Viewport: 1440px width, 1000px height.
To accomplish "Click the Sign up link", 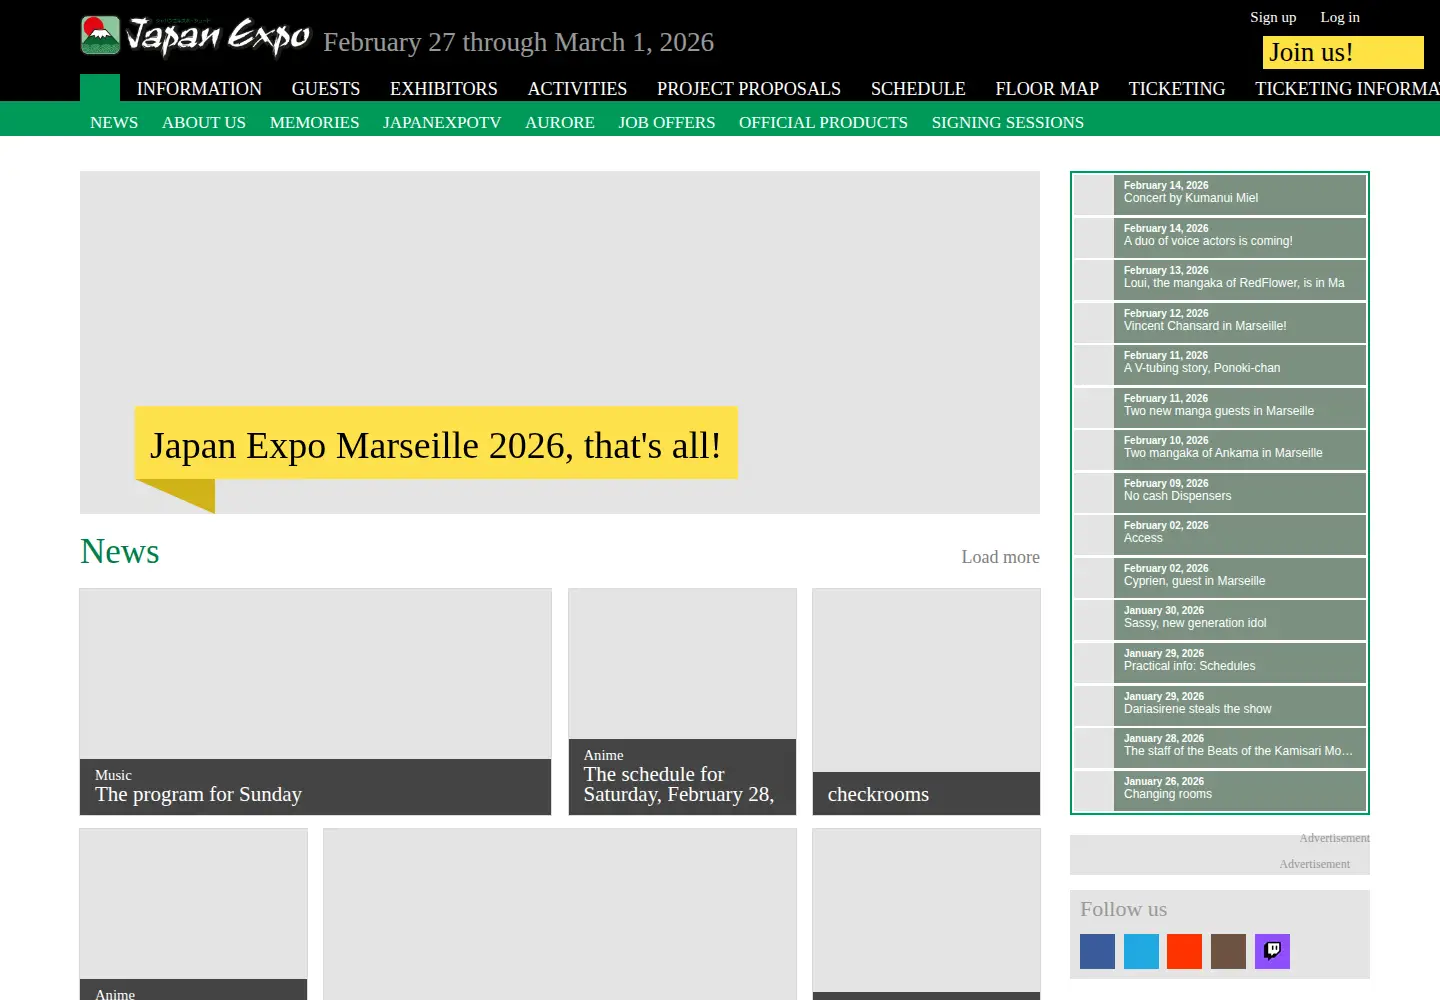I will coord(1273,17).
